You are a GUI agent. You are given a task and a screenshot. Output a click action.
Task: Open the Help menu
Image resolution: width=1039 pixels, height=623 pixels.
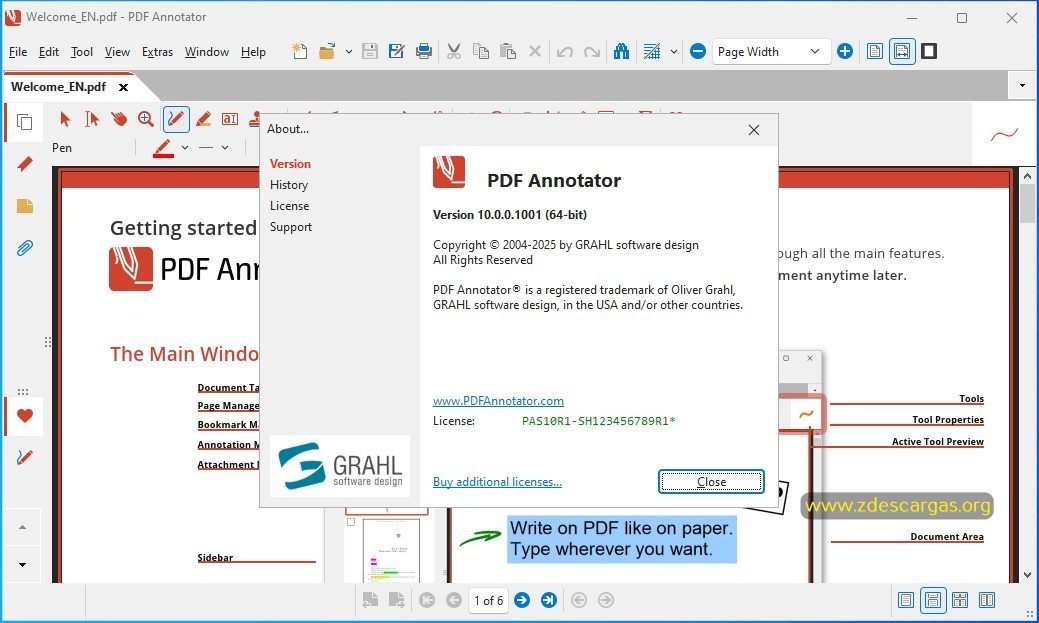253,52
